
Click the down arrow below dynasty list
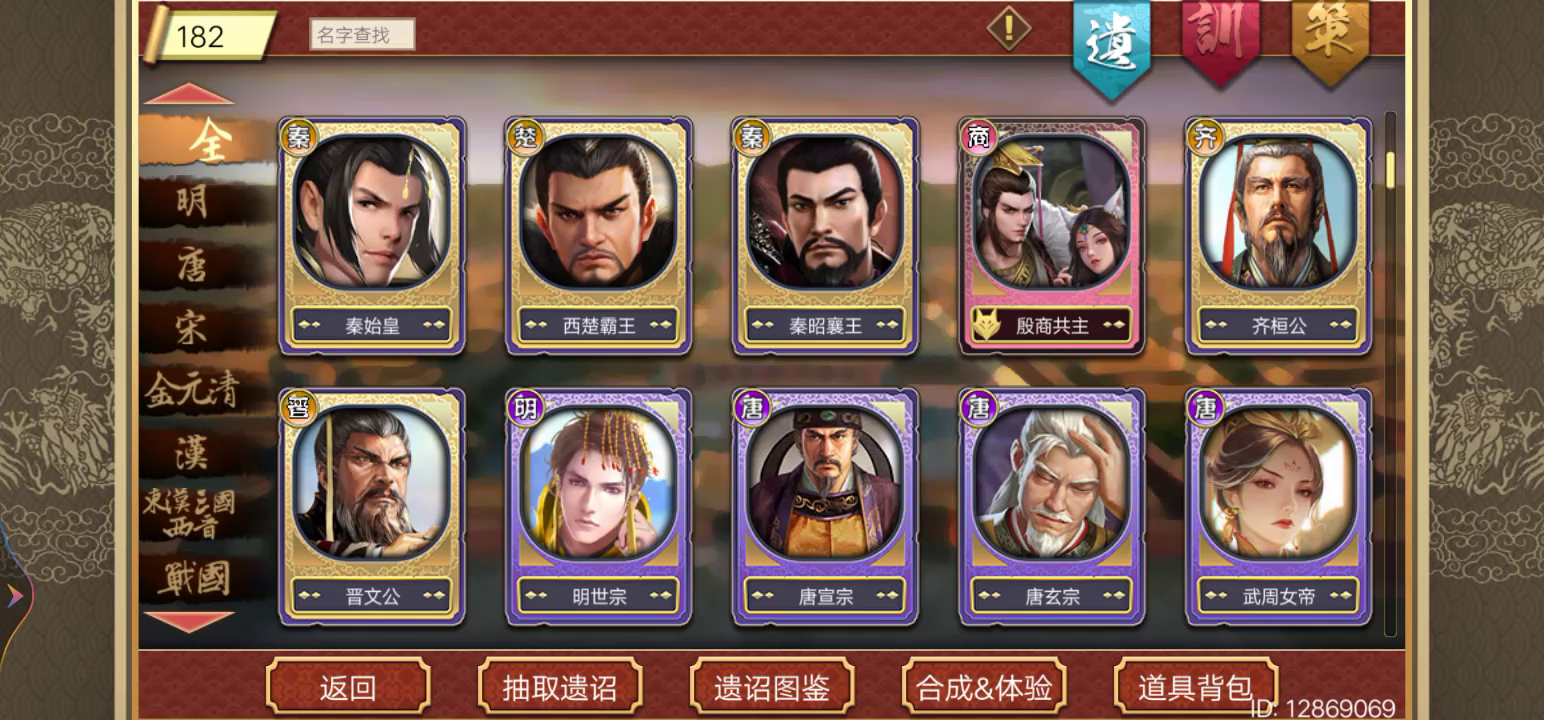(x=189, y=621)
